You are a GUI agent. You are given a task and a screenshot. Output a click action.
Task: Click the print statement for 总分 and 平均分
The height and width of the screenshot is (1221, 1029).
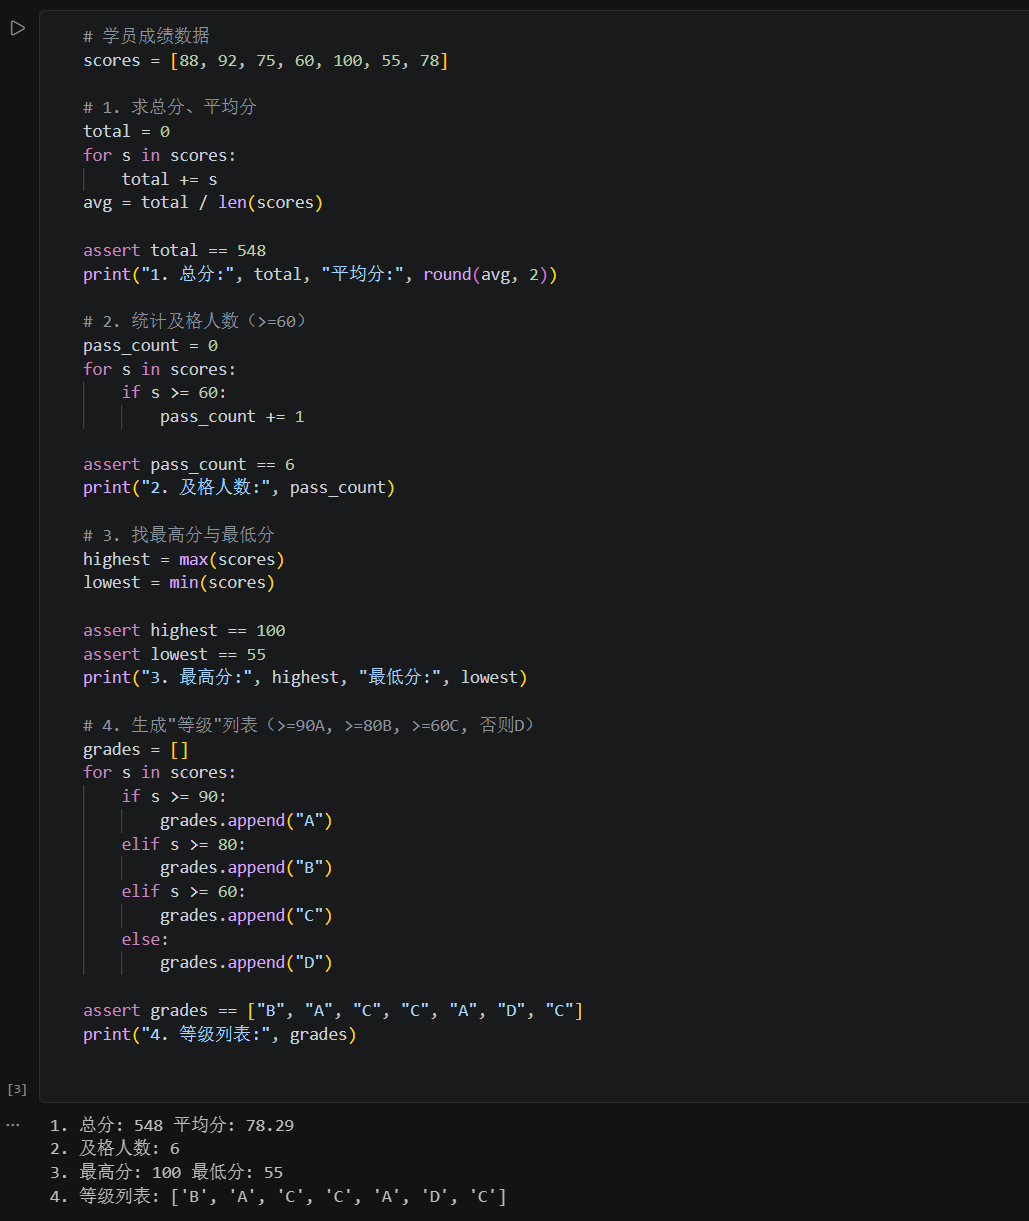[320, 274]
